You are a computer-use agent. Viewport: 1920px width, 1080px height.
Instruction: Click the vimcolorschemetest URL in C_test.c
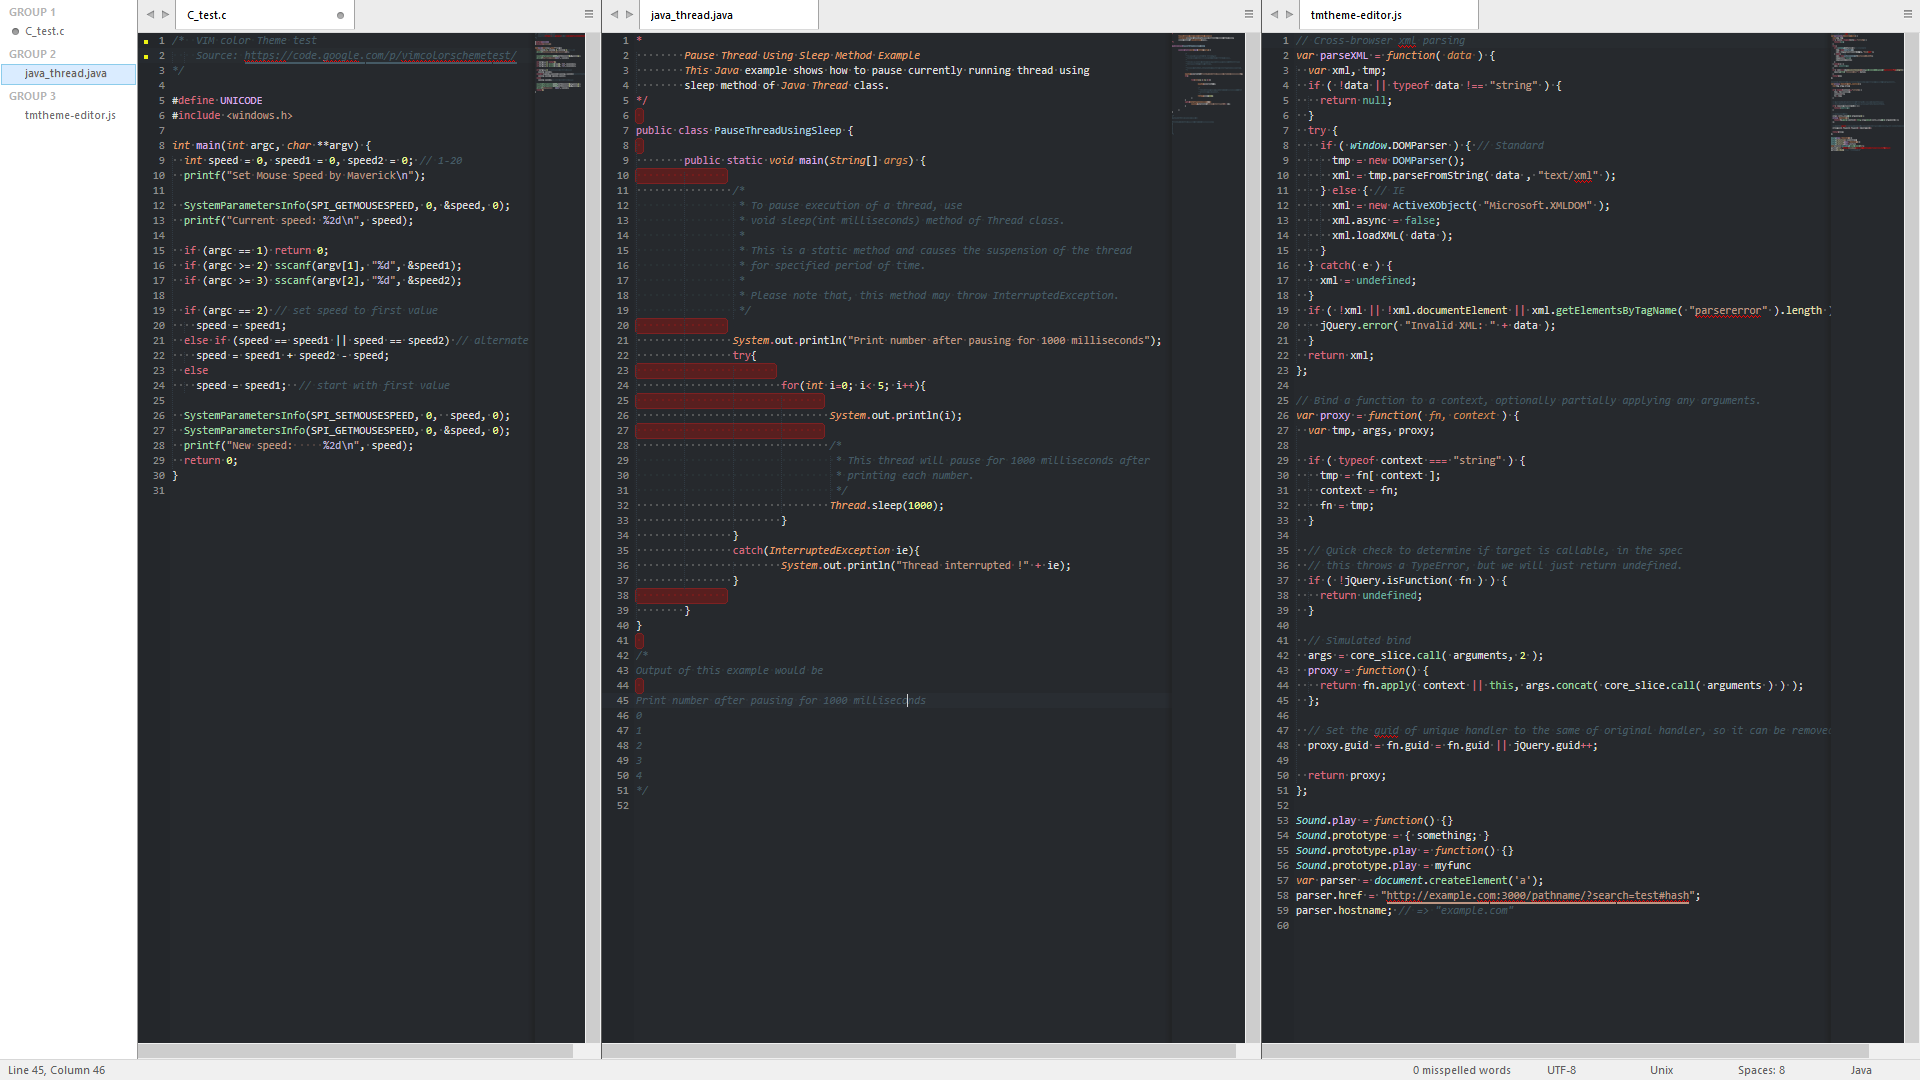(380, 56)
